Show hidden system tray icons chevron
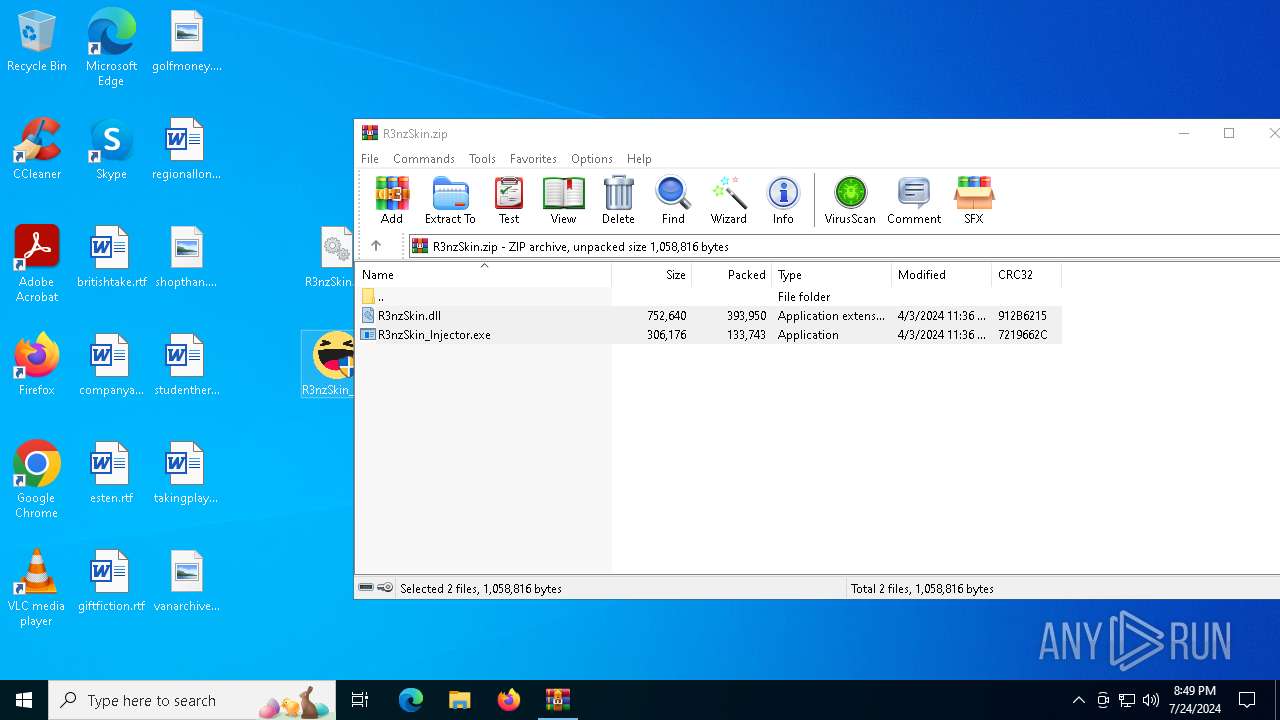This screenshot has width=1280, height=720. tap(1078, 700)
